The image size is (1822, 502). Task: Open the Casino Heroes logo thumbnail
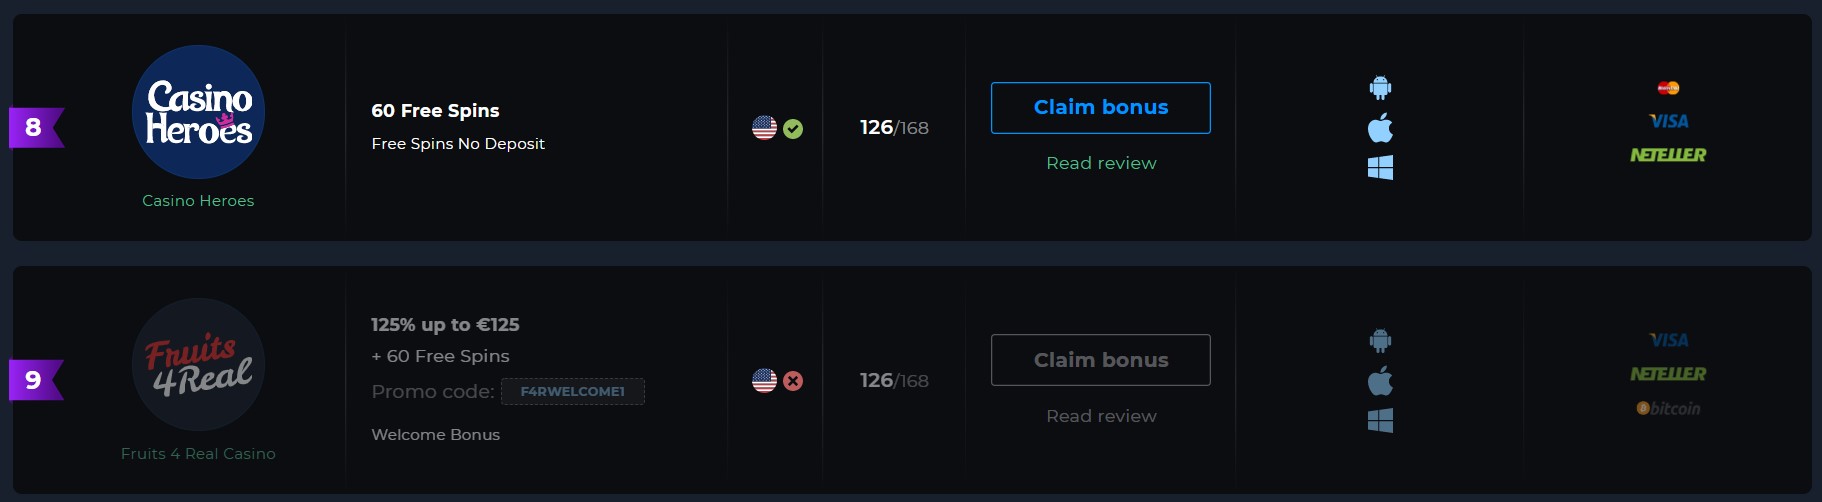(x=198, y=112)
